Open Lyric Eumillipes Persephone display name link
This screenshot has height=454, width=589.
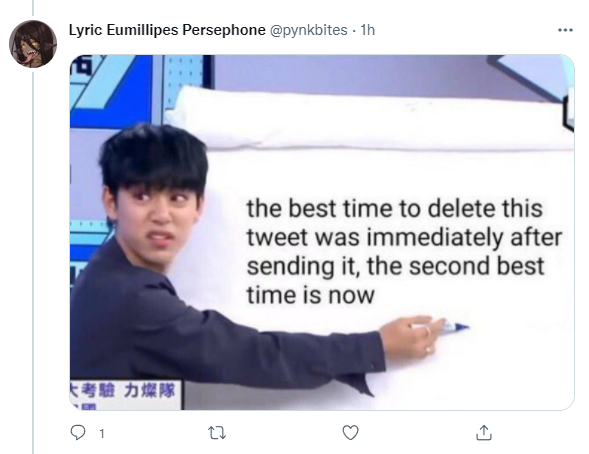167,30
